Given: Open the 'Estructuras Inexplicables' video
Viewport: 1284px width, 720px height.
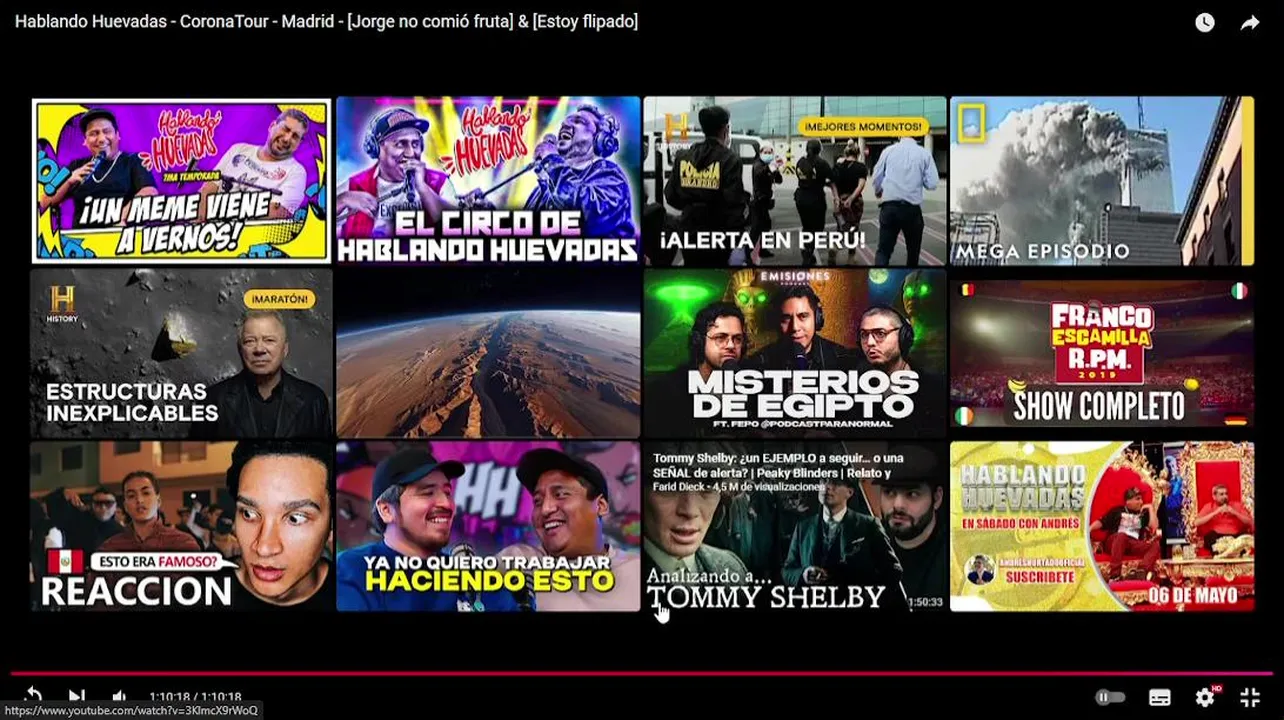Looking at the screenshot, I should 181,353.
